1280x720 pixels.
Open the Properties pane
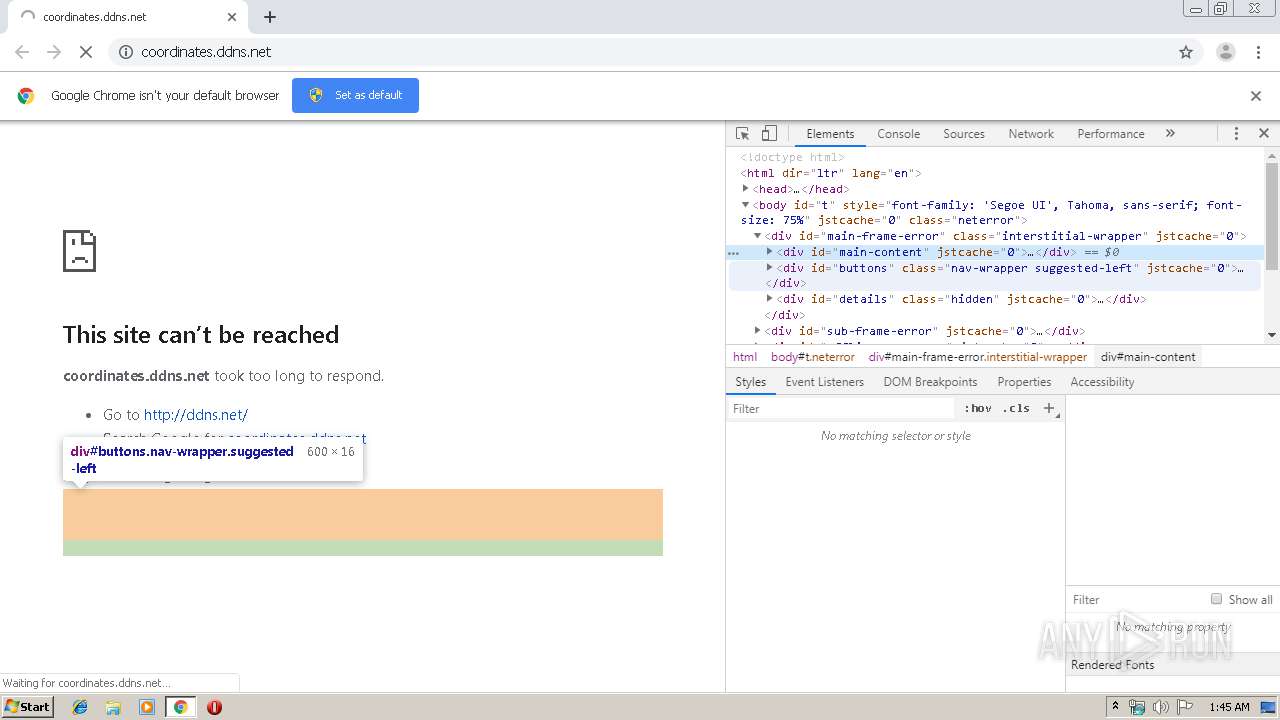click(1024, 382)
